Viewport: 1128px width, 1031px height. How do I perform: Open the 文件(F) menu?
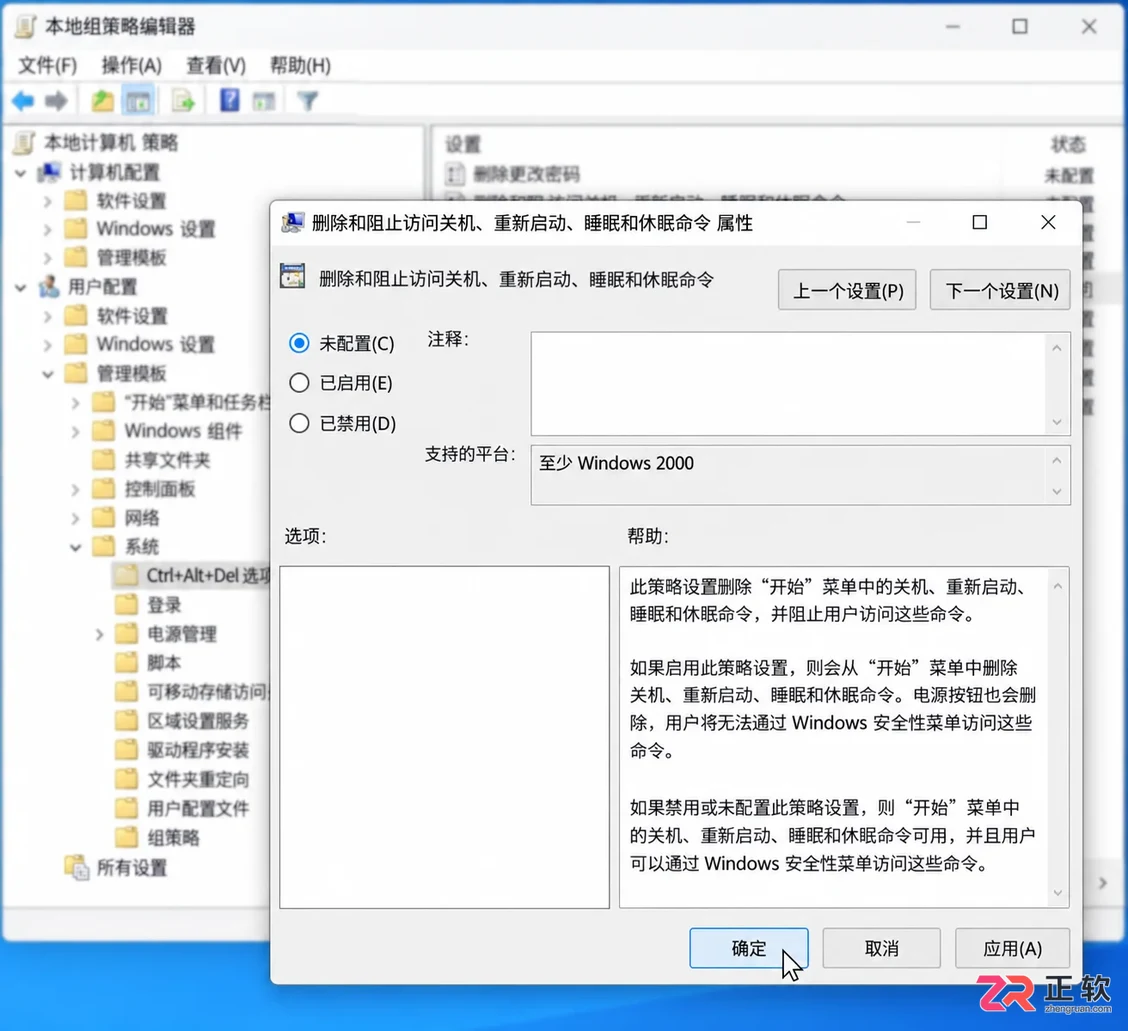click(47, 65)
